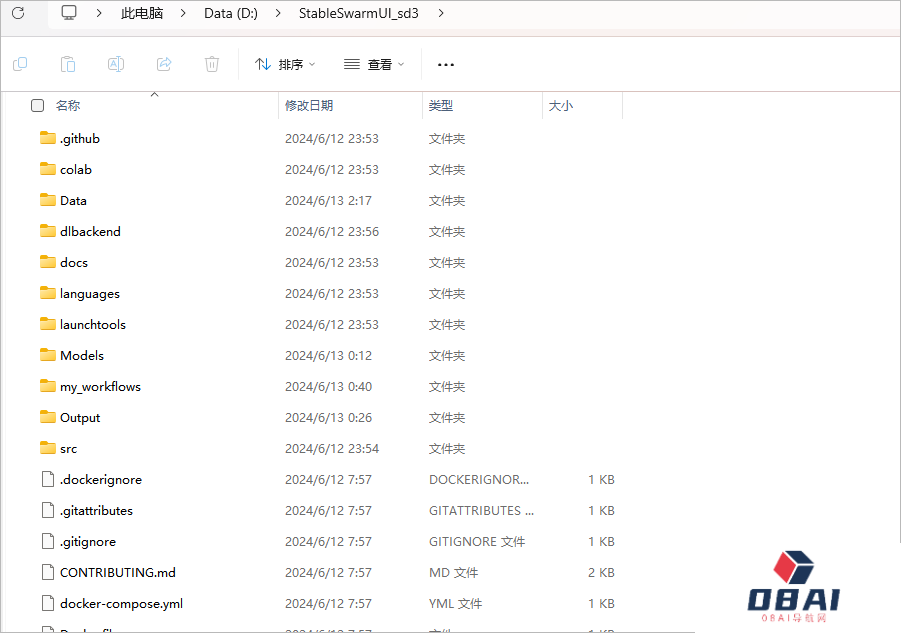The image size is (901, 633).
Task: Expand chevron after StableSwarmUI_sd3 in breadcrumb
Action: (x=441, y=13)
